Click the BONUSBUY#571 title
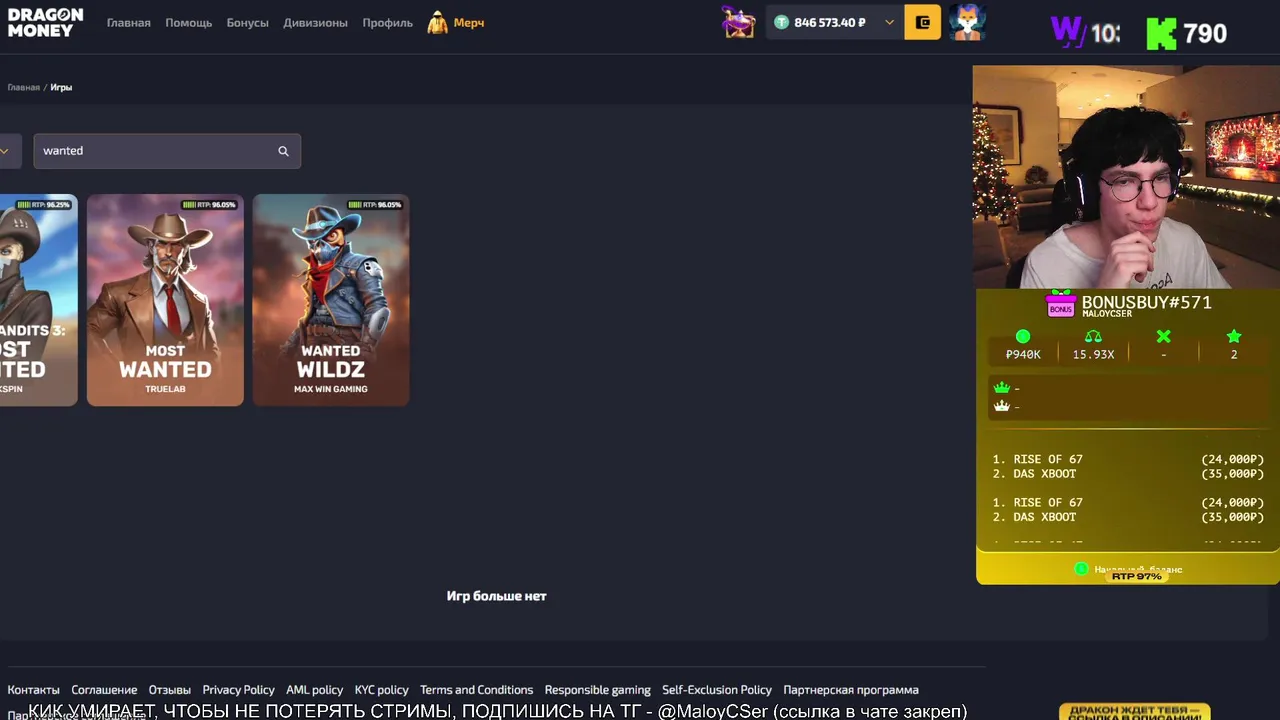This screenshot has height=720, width=1280. [1146, 302]
